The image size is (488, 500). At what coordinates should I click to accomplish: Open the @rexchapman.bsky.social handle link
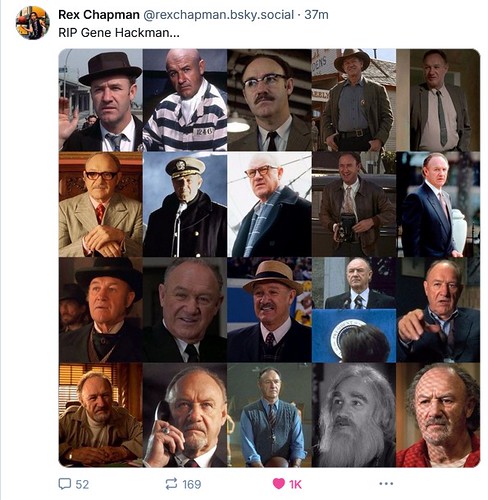click(x=219, y=15)
